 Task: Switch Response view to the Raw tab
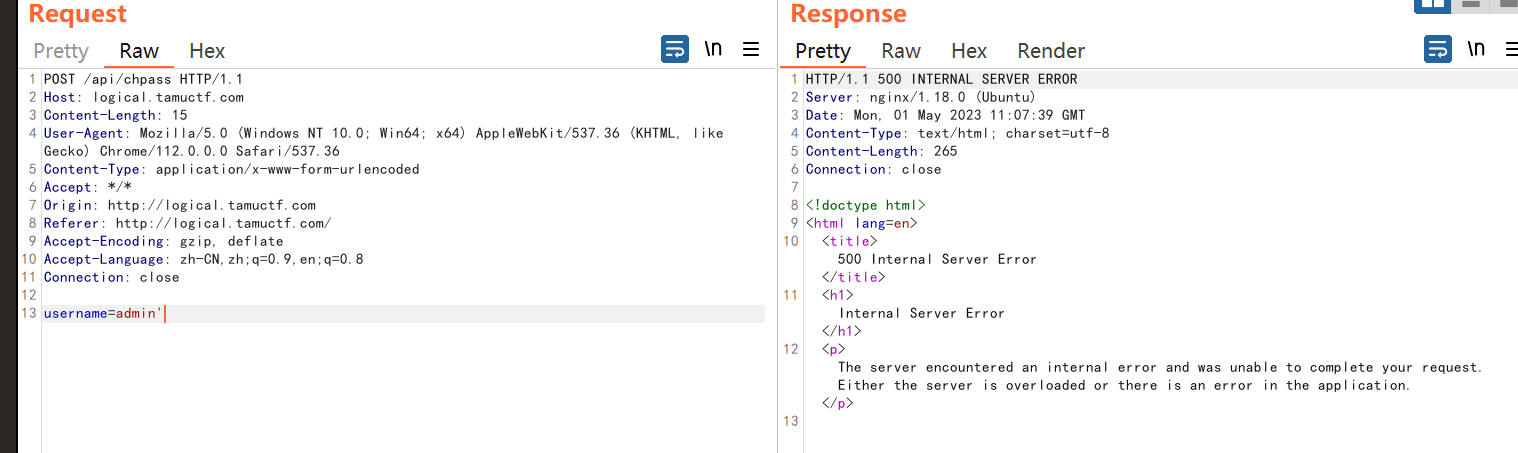(901, 51)
